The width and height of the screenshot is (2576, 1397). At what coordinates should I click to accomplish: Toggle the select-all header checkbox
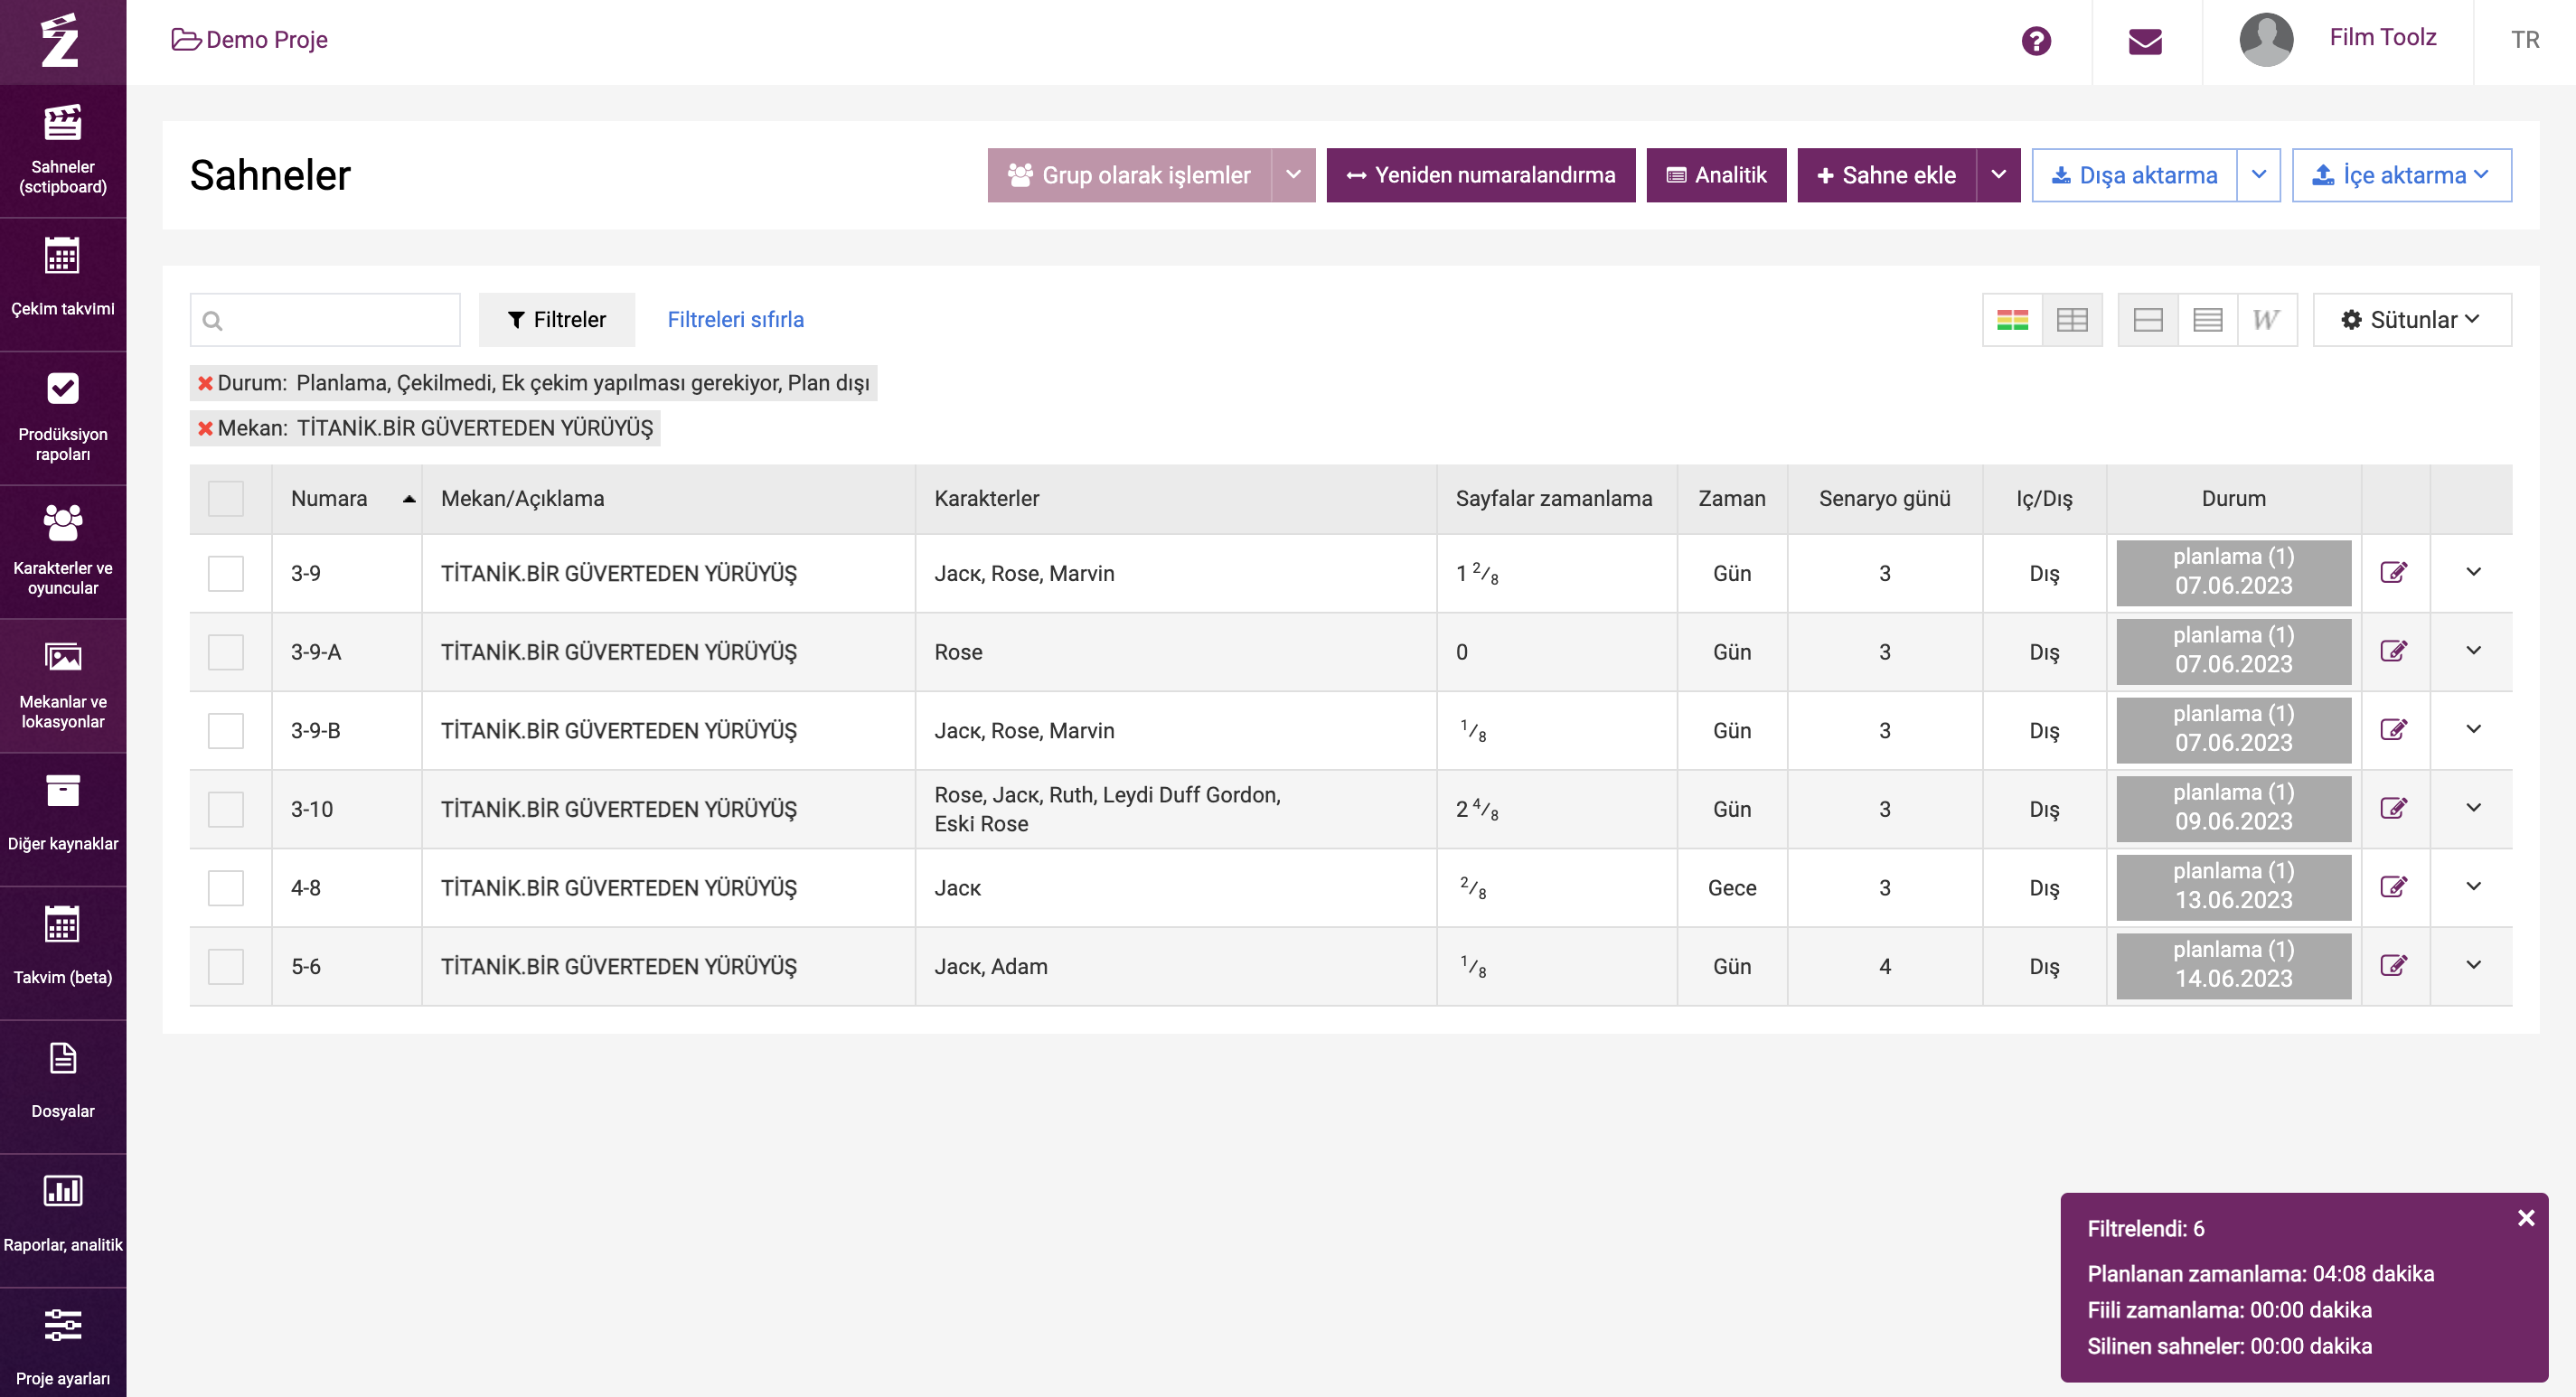tap(225, 499)
